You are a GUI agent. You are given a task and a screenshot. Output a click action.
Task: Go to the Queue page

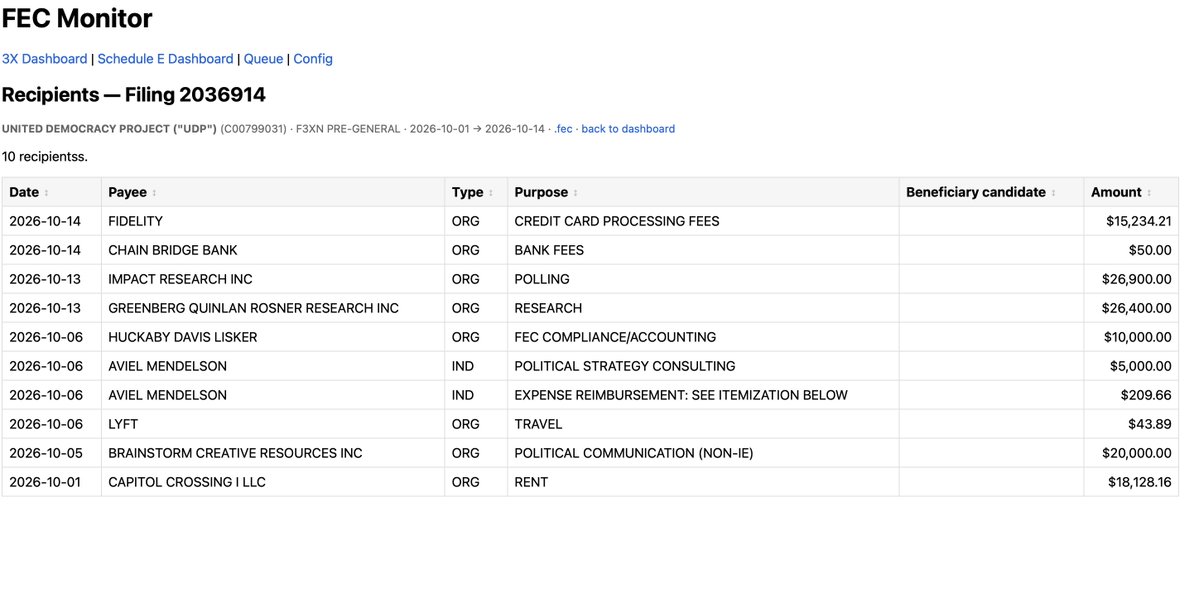(263, 59)
